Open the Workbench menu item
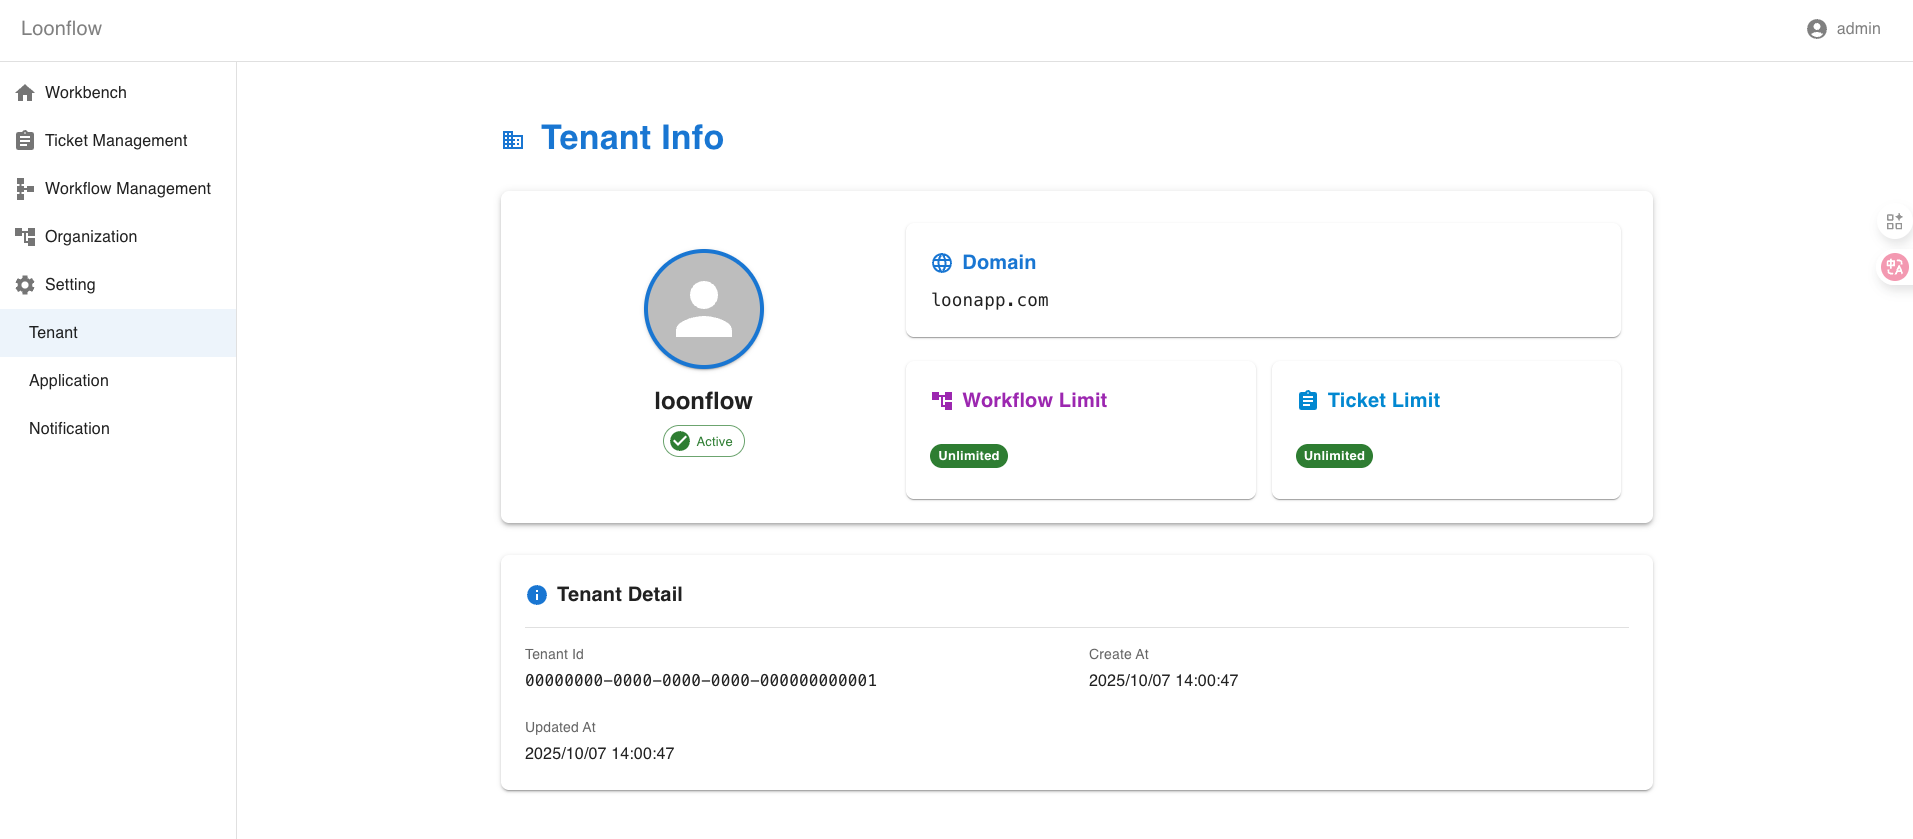Image resolution: width=1913 pixels, height=839 pixels. click(118, 93)
